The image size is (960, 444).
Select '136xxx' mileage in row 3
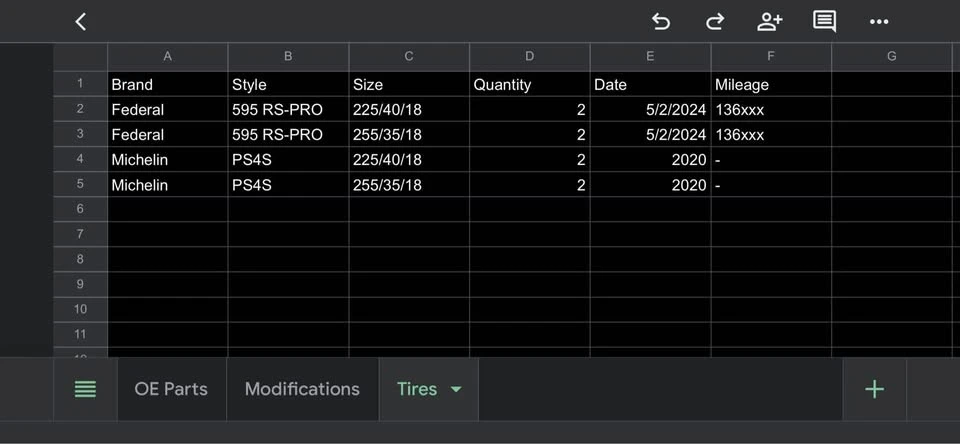[770, 135]
